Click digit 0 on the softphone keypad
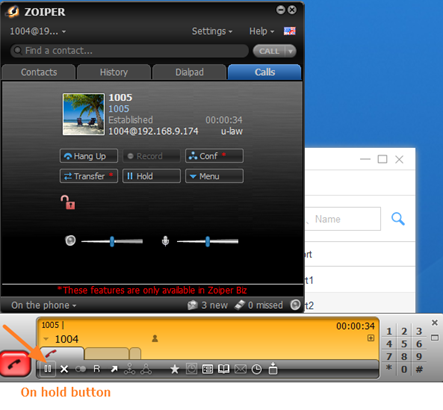The height and width of the screenshot is (410, 443). 404,369
